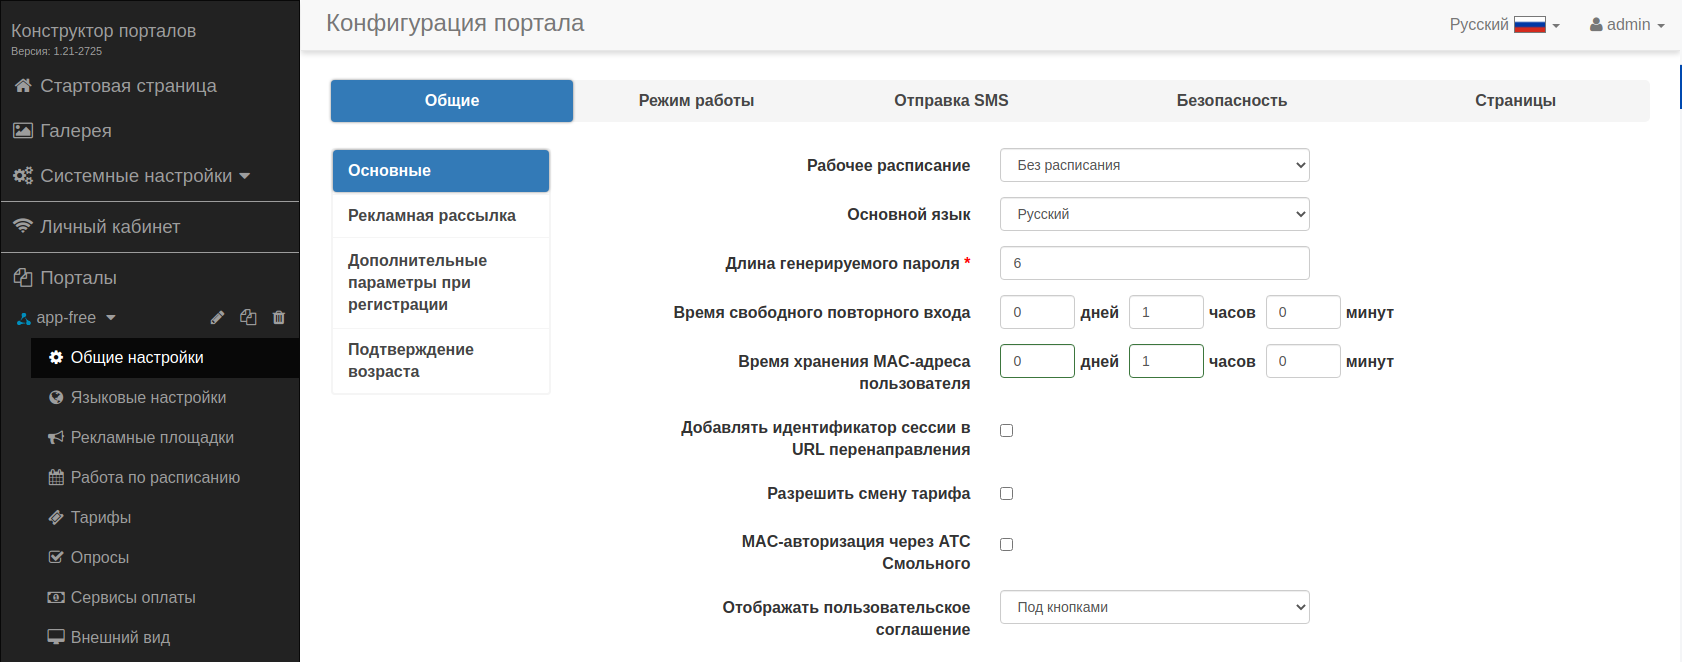Click the password length input field
This screenshot has height=662, width=1682.
point(1154,264)
